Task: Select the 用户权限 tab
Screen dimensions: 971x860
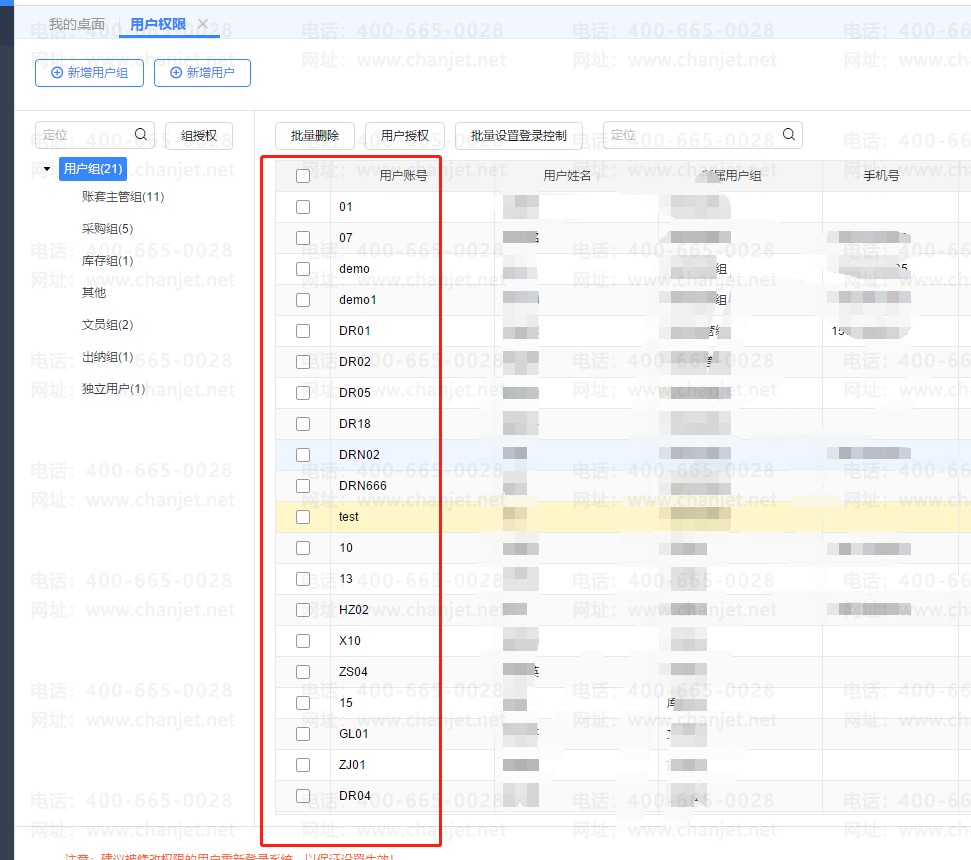Action: (x=158, y=24)
